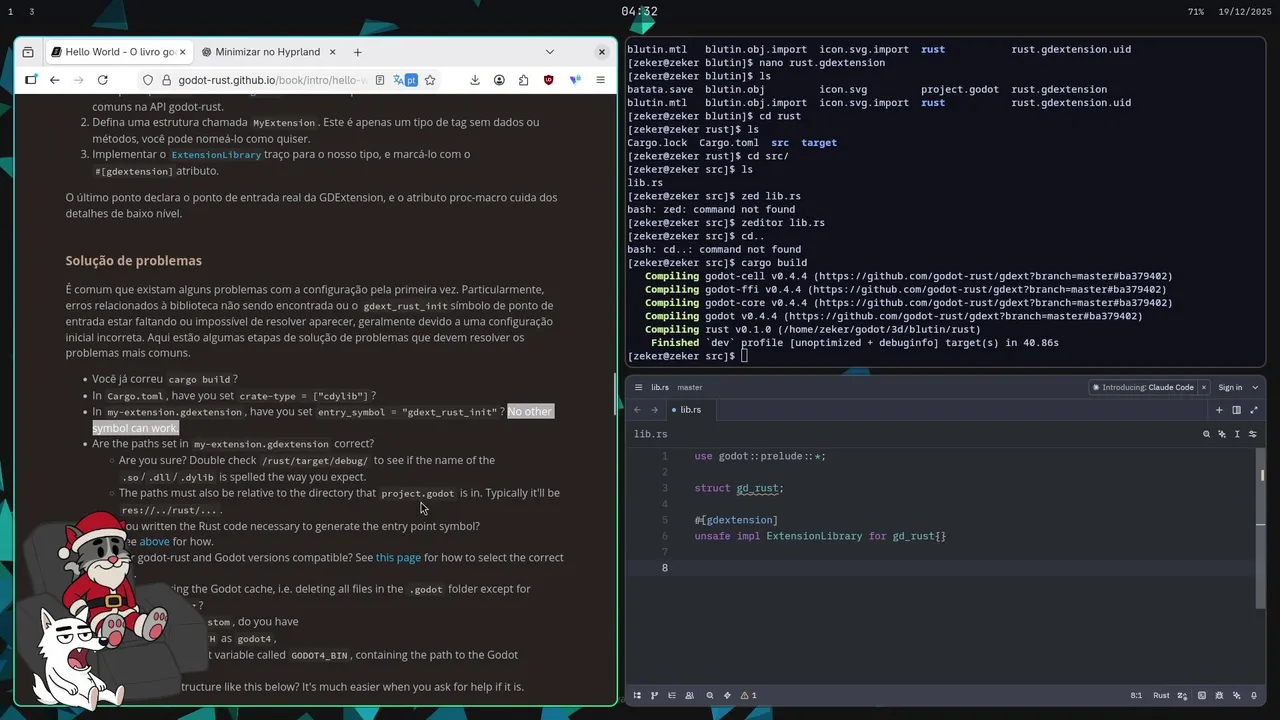The image size is (1280, 720).
Task: Expand the user menu chevron beside Sign in
Action: [x=1256, y=387]
